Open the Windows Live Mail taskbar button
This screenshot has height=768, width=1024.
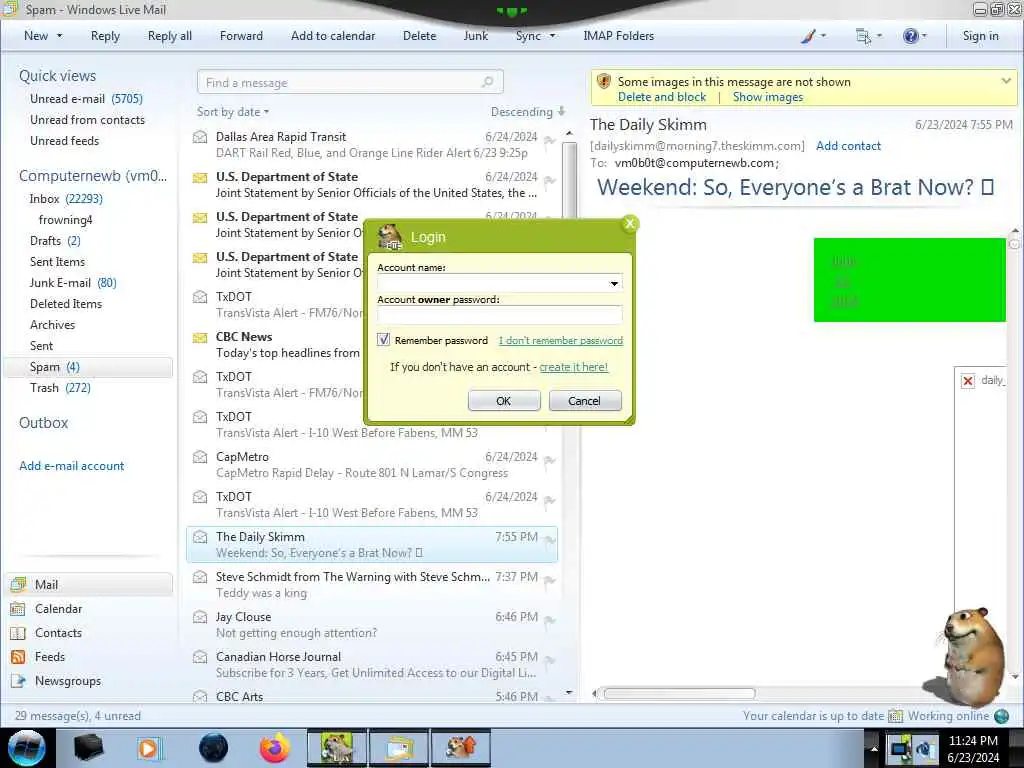[x=400, y=748]
